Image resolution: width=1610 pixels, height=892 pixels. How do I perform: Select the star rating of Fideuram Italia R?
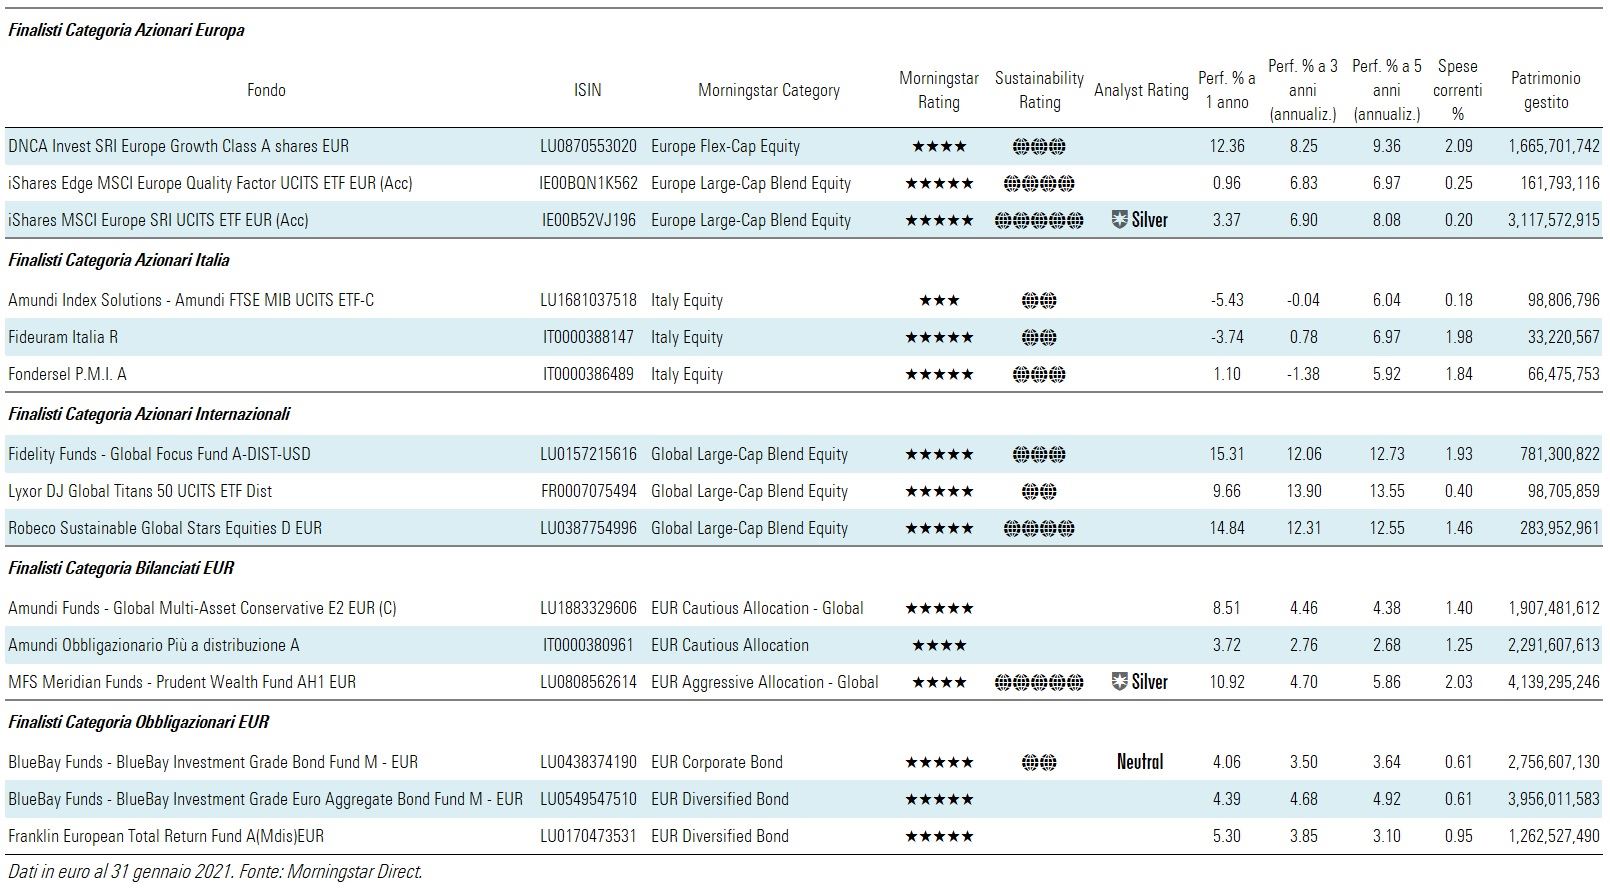938,338
